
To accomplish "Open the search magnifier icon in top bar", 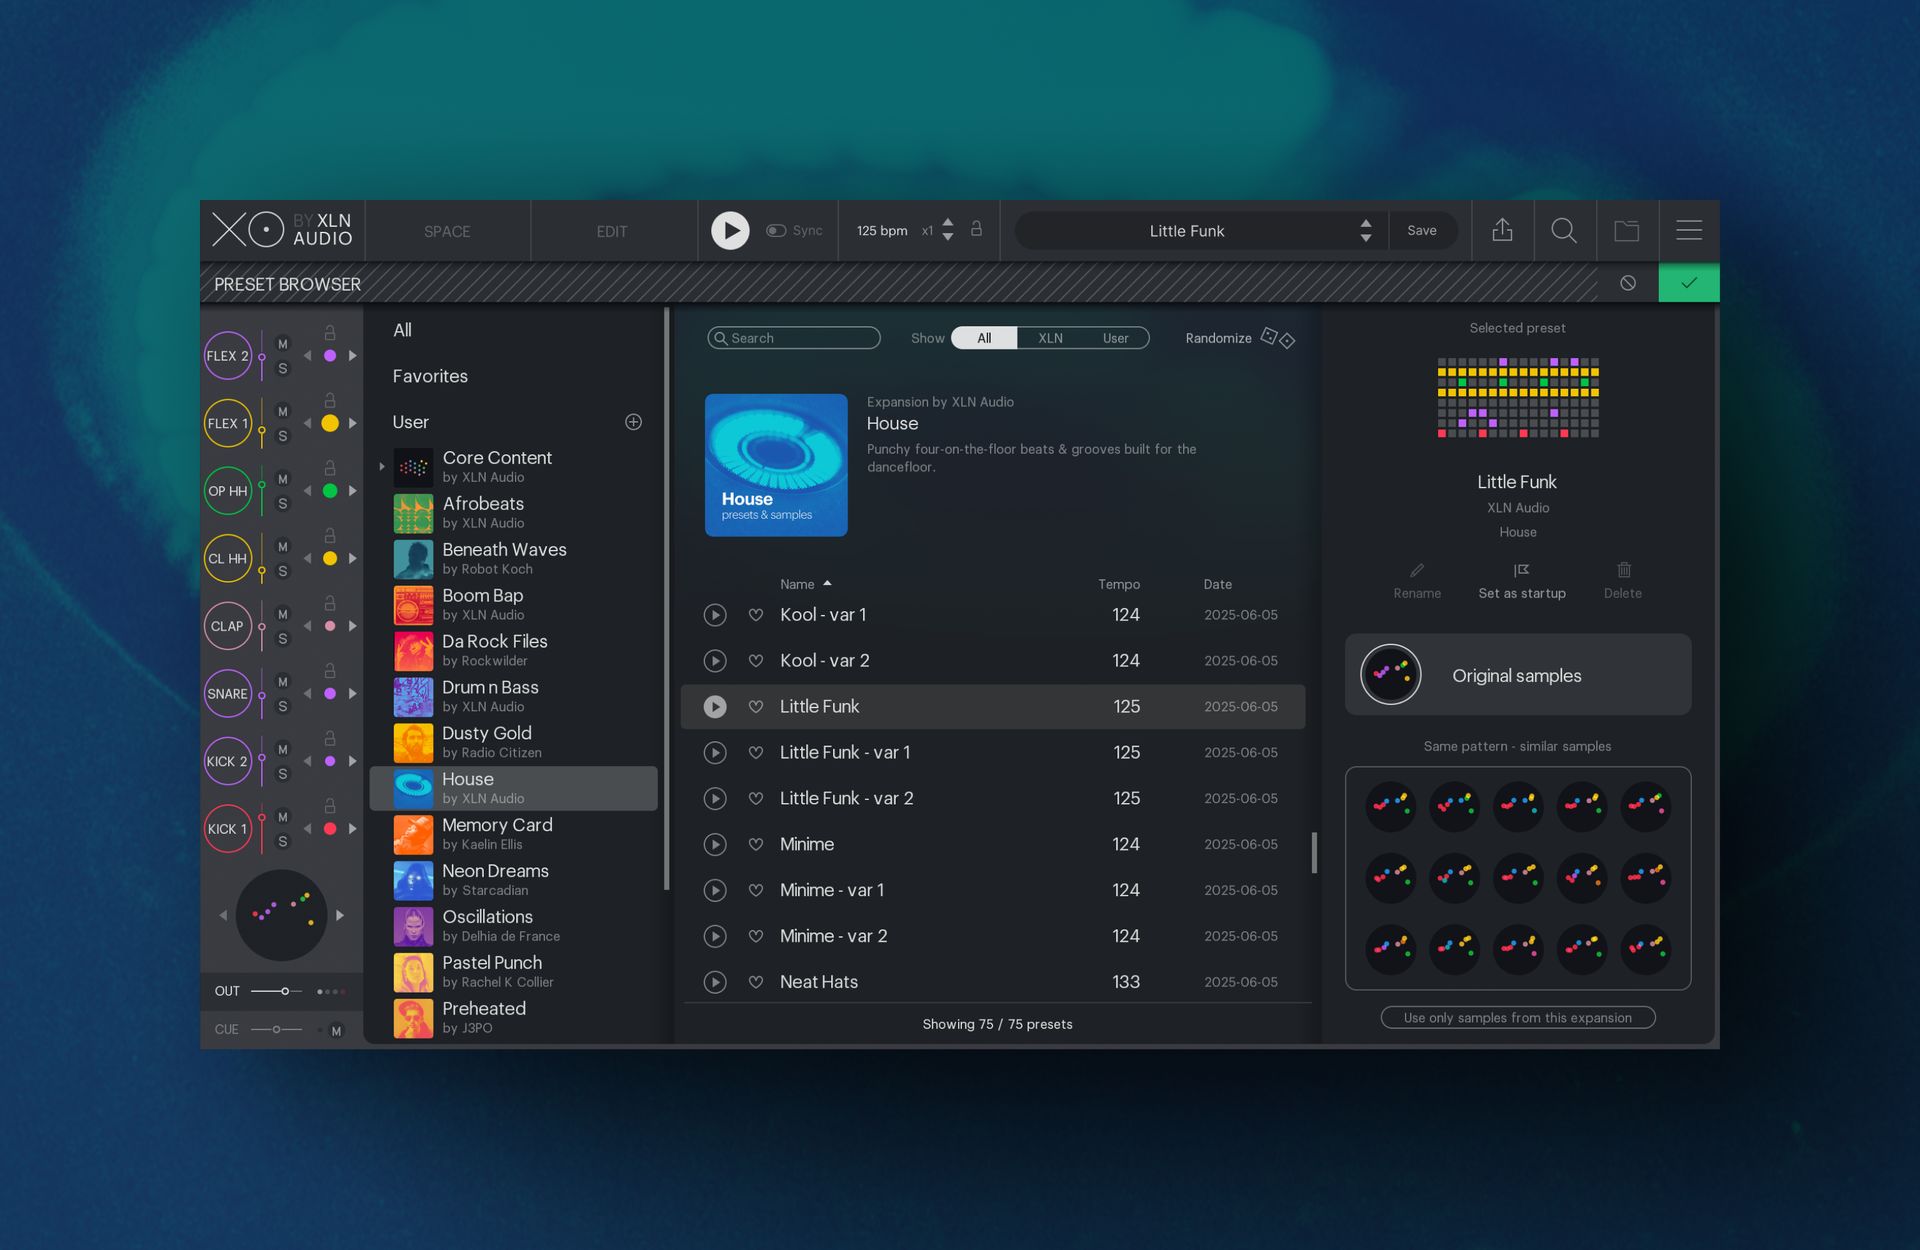I will click(1564, 231).
